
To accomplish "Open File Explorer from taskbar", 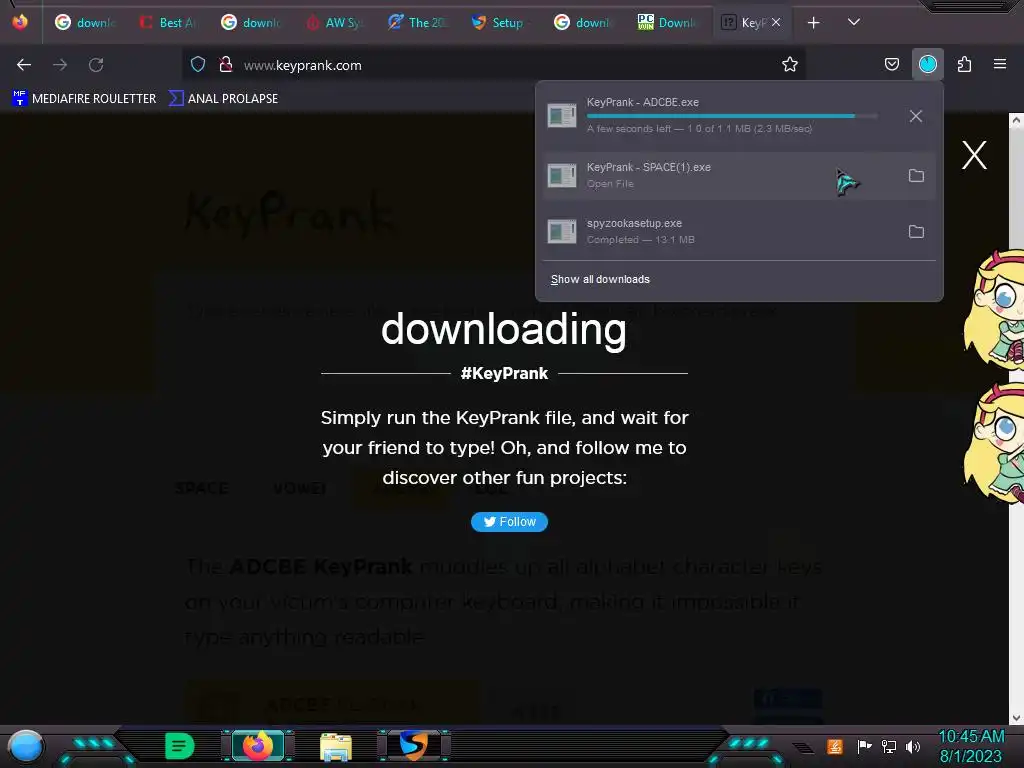I will 336,746.
